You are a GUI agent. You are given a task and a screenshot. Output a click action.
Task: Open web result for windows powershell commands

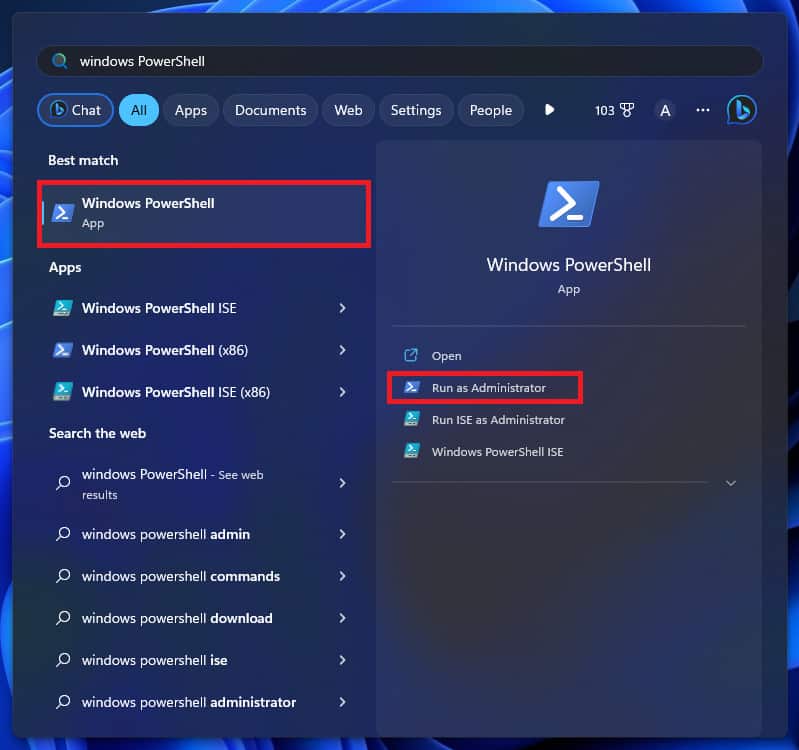tap(181, 576)
